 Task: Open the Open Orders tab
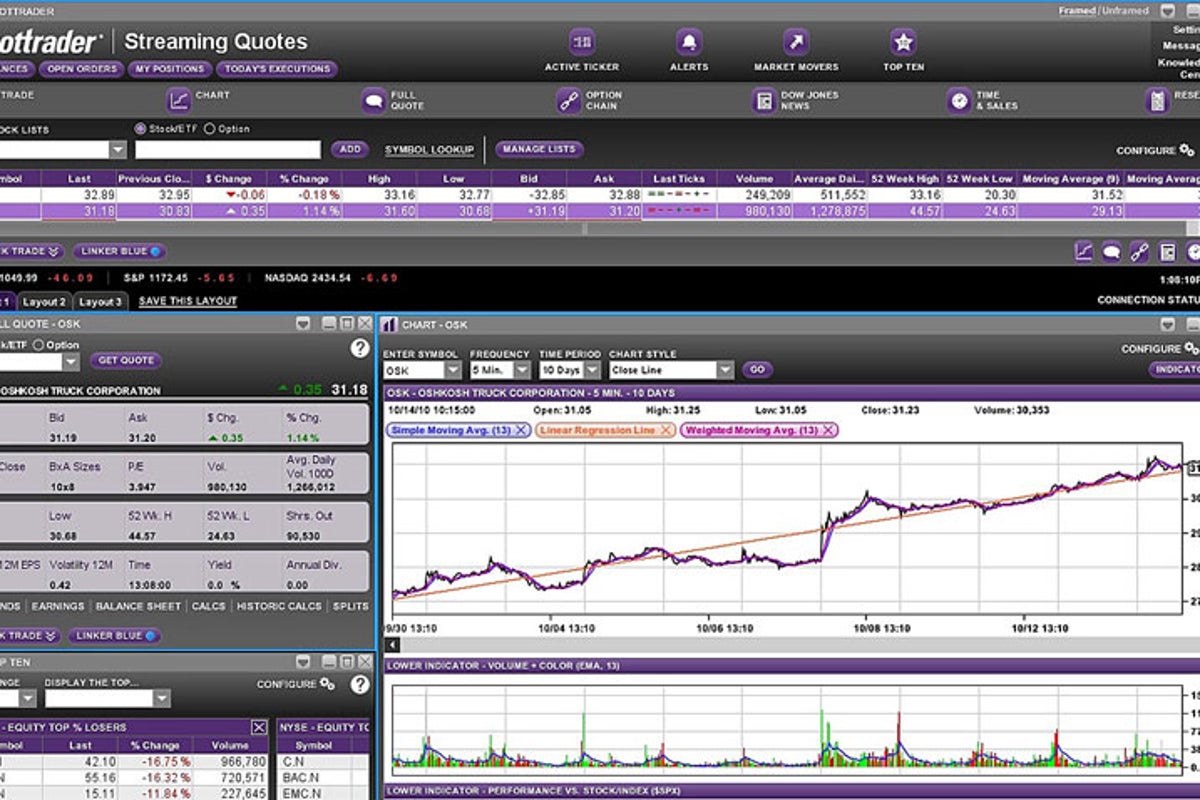pyautogui.click(x=83, y=69)
